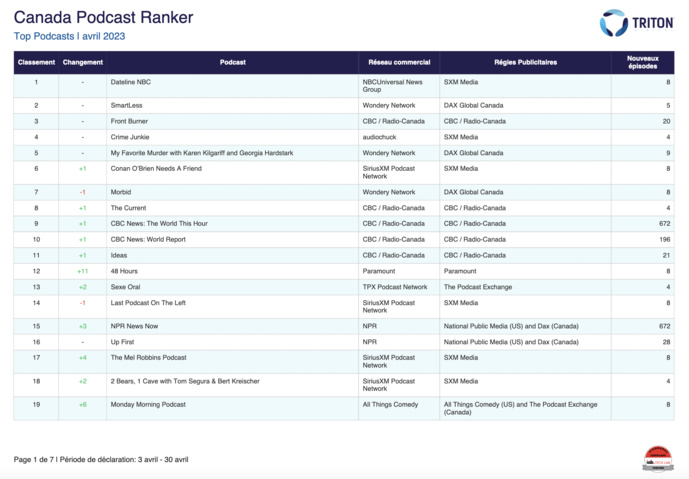Click Last Podcast On The Left
The width and height of the screenshot is (689, 479).
(x=148, y=303)
